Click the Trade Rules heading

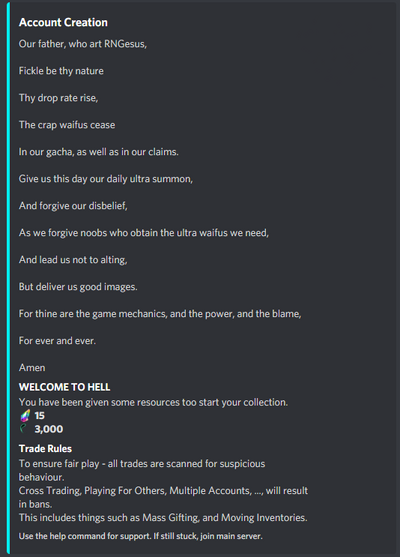pyautogui.click(x=45, y=449)
